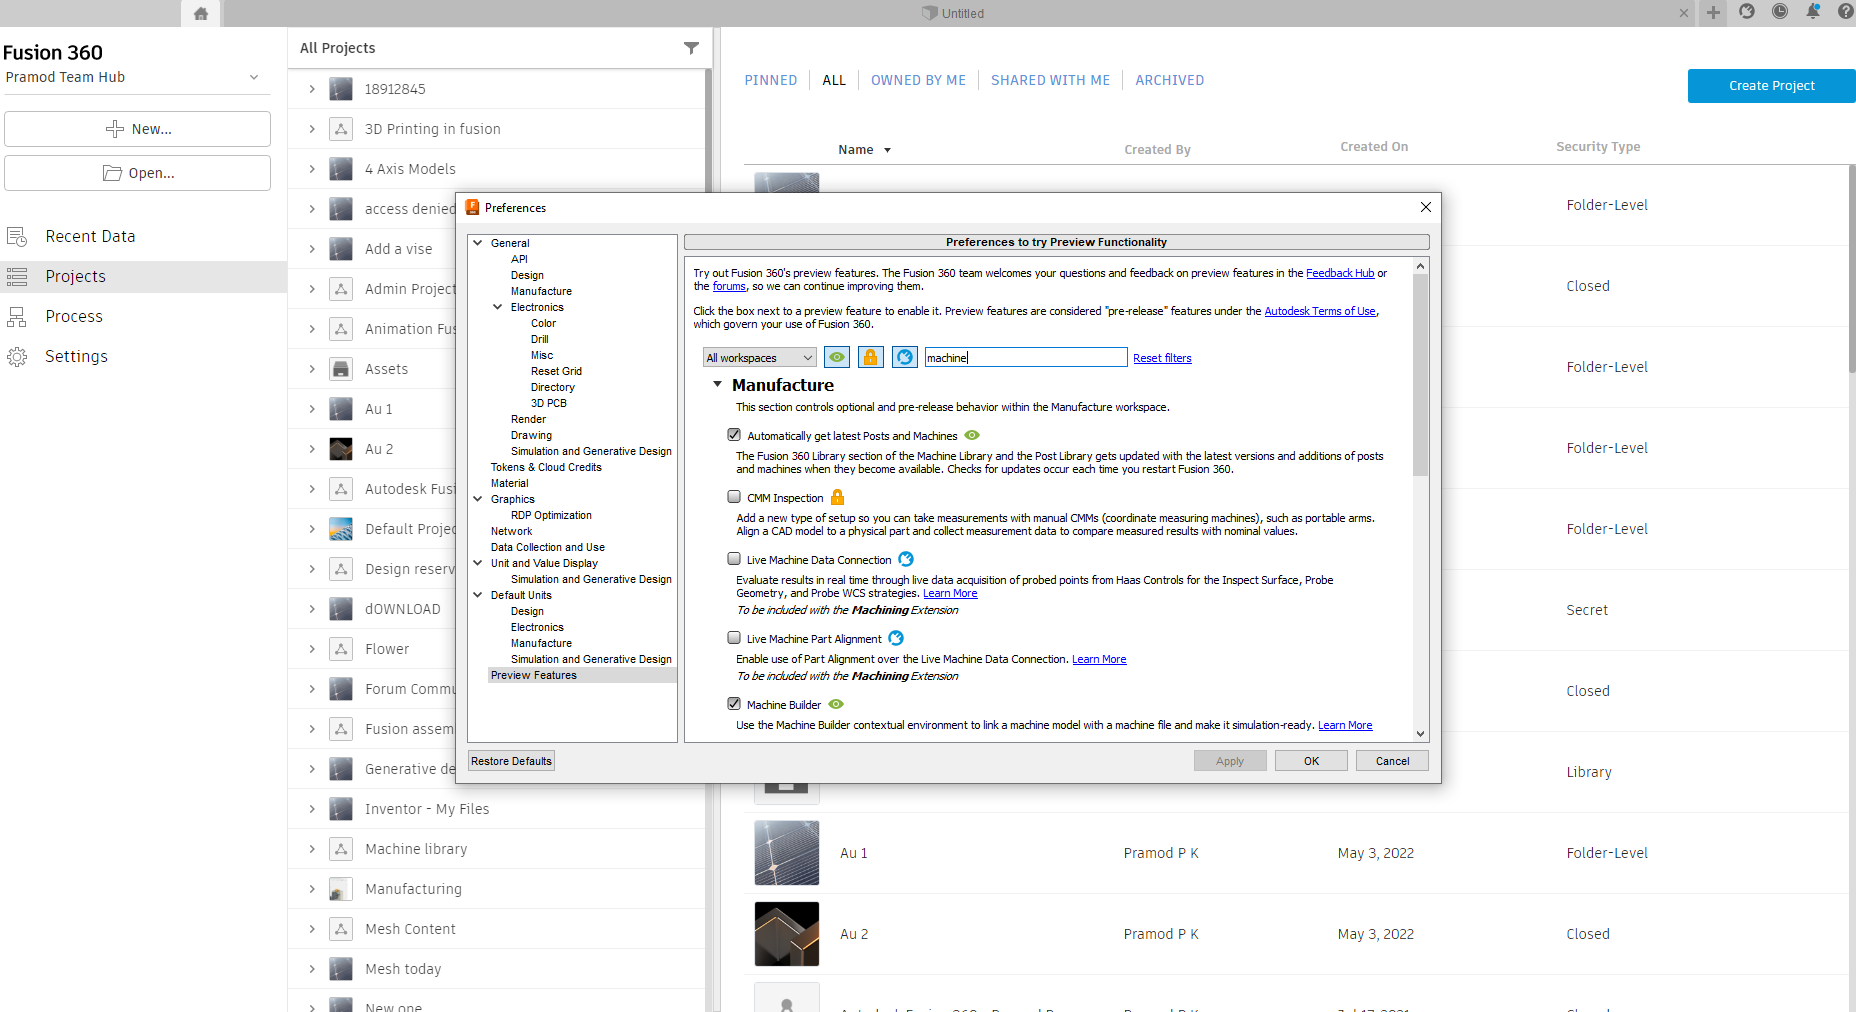This screenshot has width=1856, height=1012.
Task: Uncheck Automatically get latest Posts and Machines
Action: pyautogui.click(x=734, y=435)
